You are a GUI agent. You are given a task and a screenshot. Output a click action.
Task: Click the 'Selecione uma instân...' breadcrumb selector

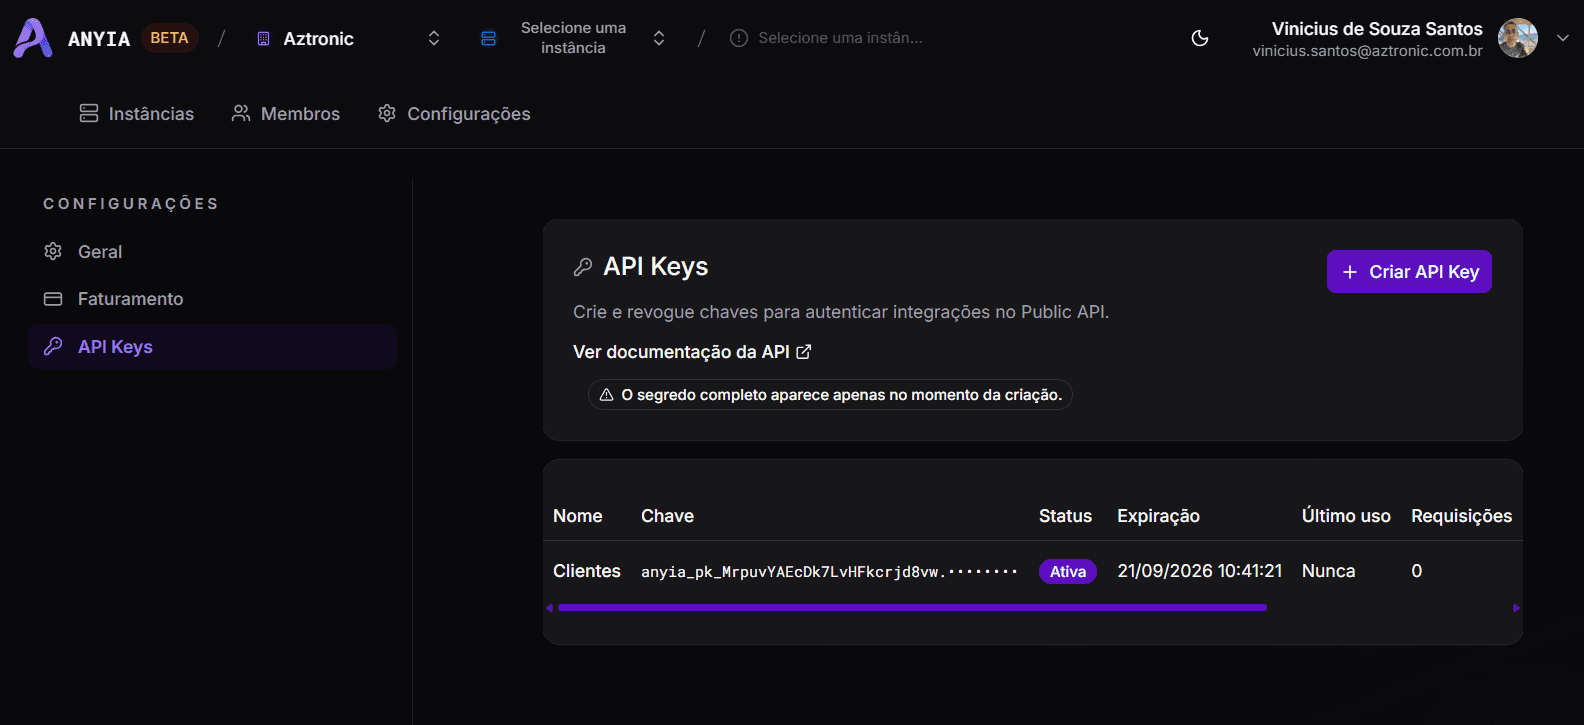[x=826, y=38]
